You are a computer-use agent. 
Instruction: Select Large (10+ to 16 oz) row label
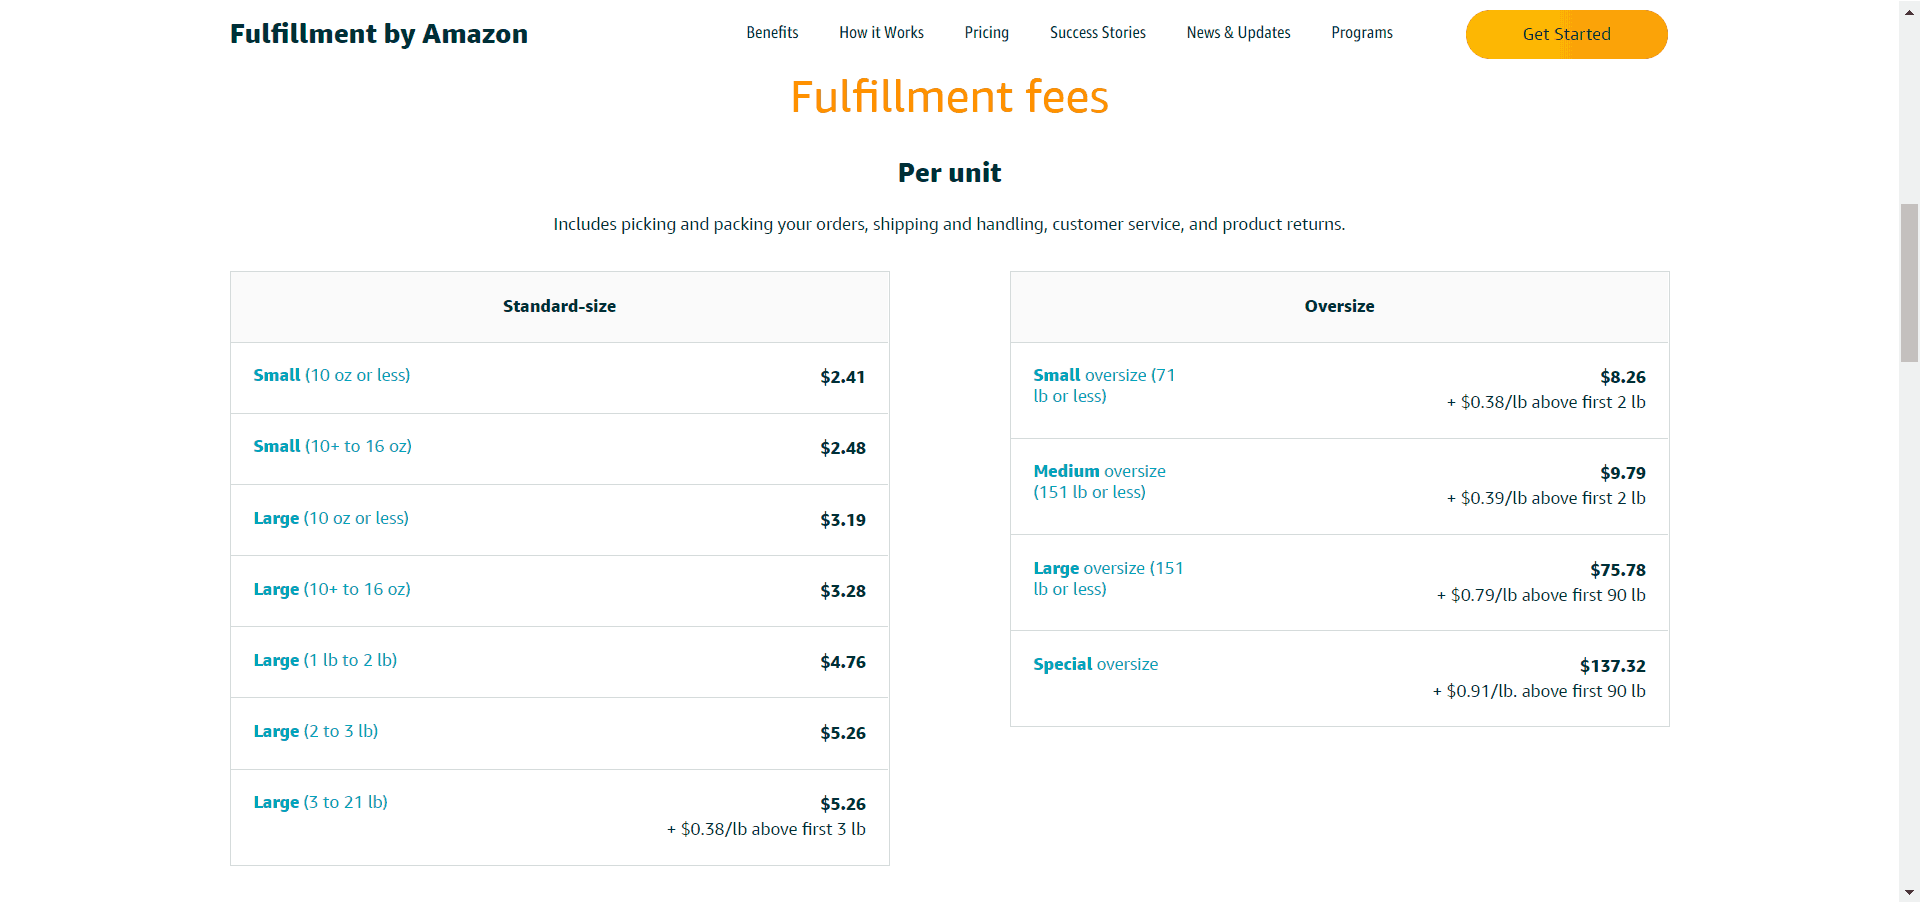(x=332, y=589)
